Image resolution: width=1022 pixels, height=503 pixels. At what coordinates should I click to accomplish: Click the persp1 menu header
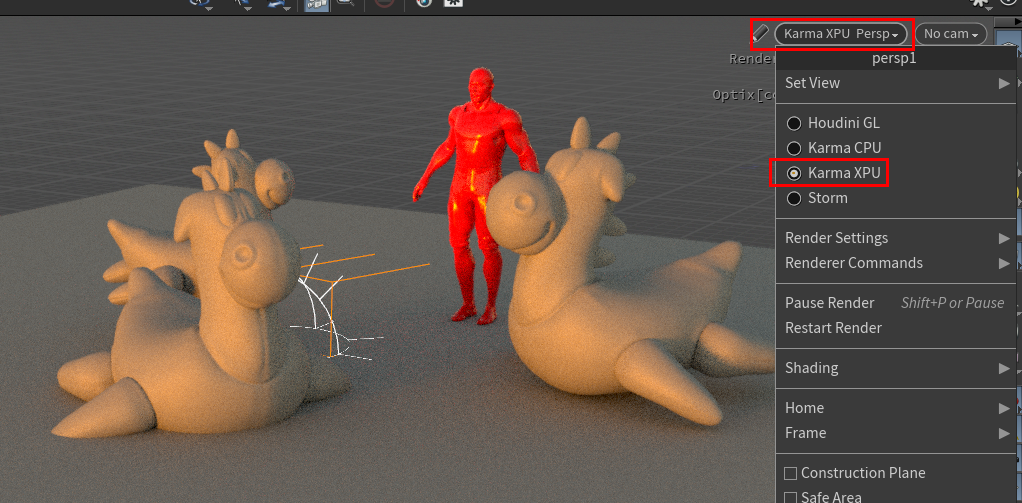pyautogui.click(x=897, y=58)
